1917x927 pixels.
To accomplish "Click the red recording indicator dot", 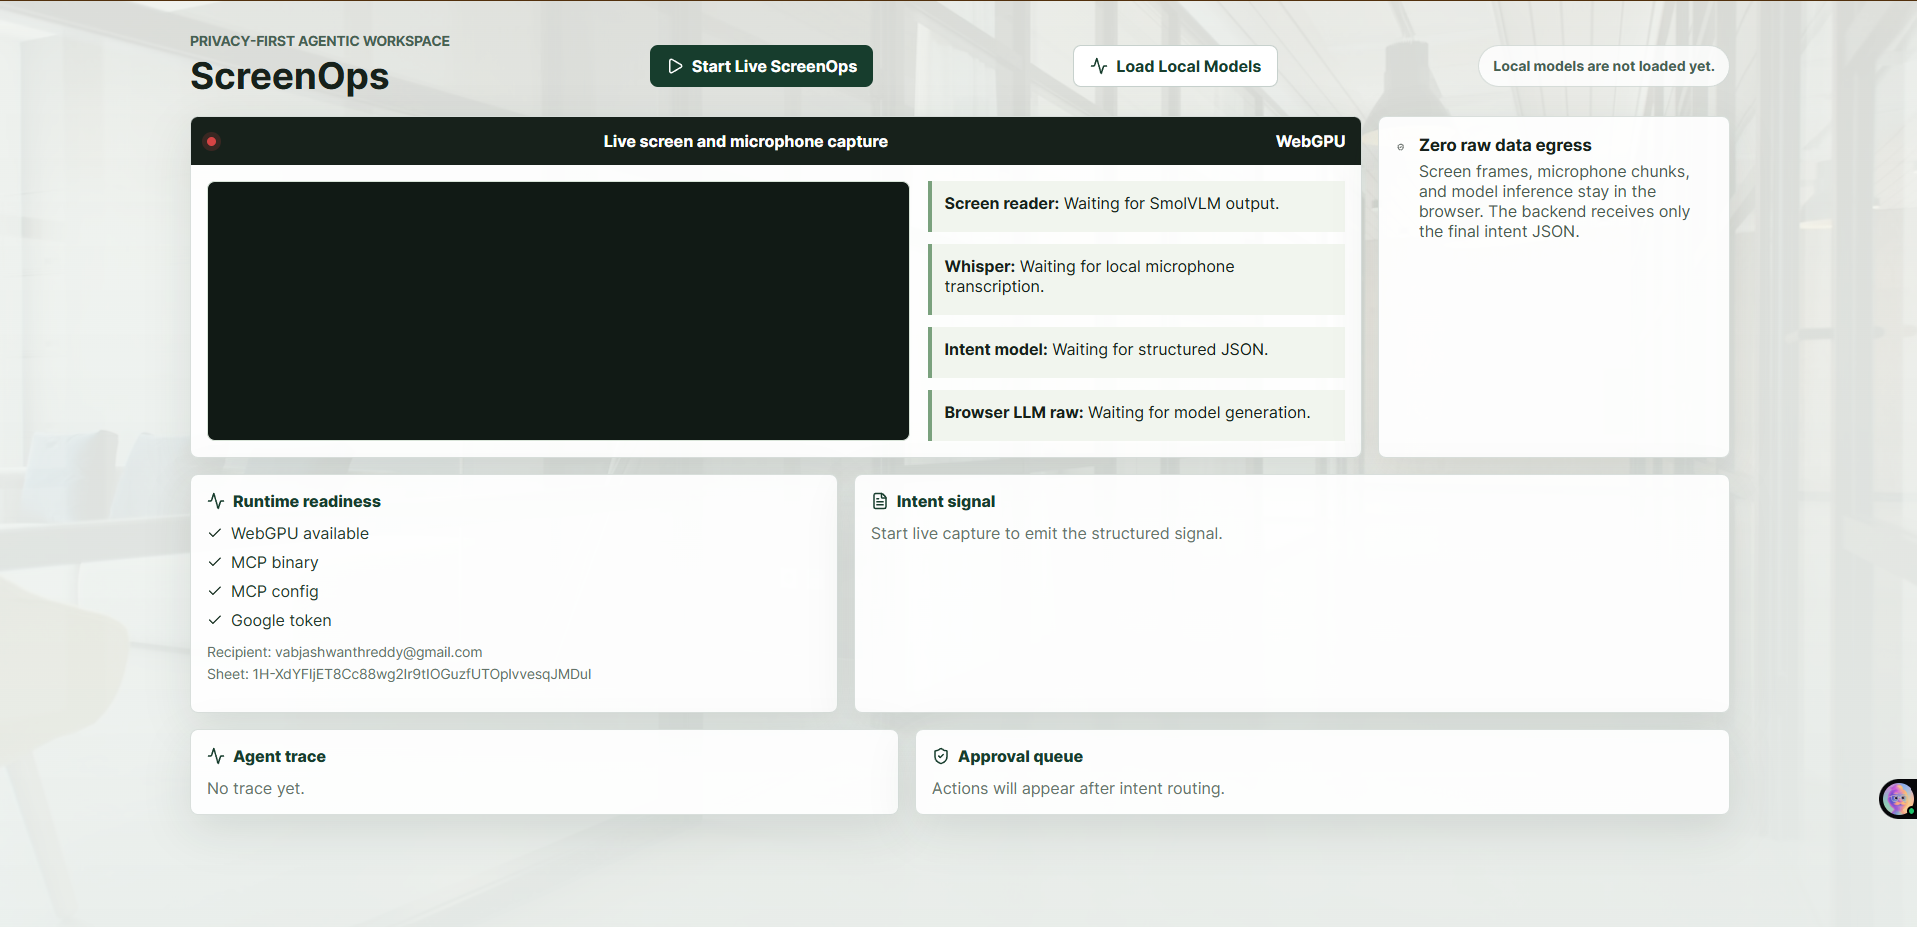I will tap(212, 141).
